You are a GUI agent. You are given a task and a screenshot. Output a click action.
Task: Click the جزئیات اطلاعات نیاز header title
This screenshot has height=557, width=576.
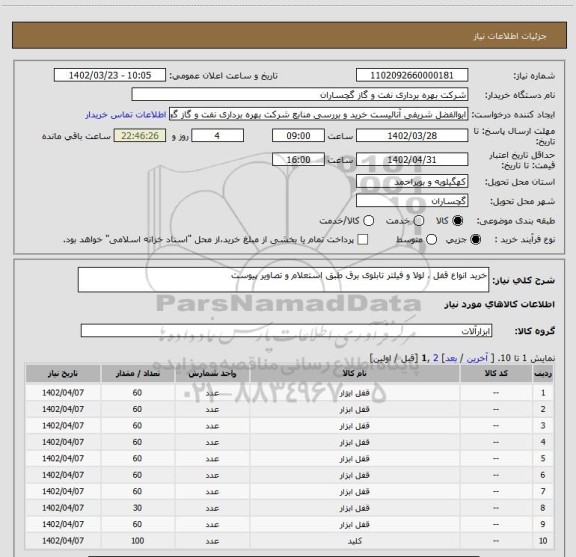(510, 36)
